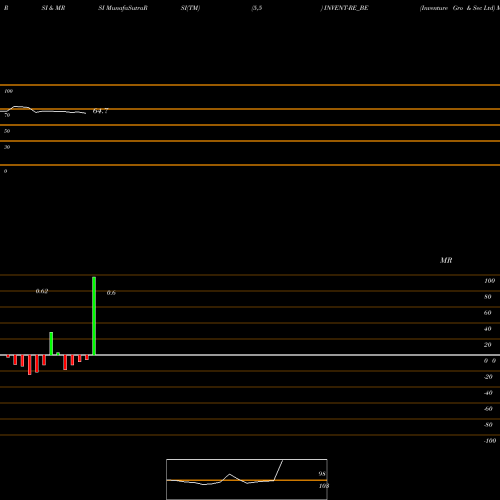Viewport: 500px width, 500px height.
Task: Click the 'Inventure Gro & Sec Ltd' company name
Action: (457, 8)
